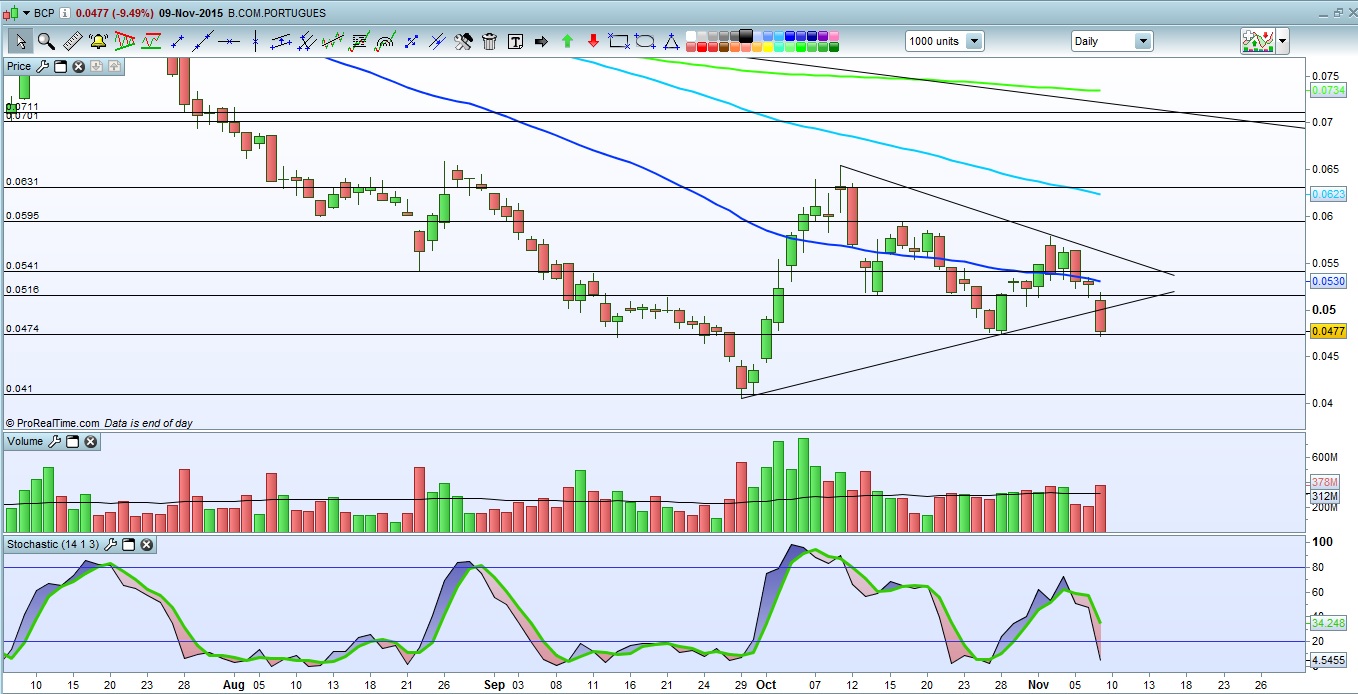
Task: Choose the ellipse drawing tool
Action: [x=644, y=41]
